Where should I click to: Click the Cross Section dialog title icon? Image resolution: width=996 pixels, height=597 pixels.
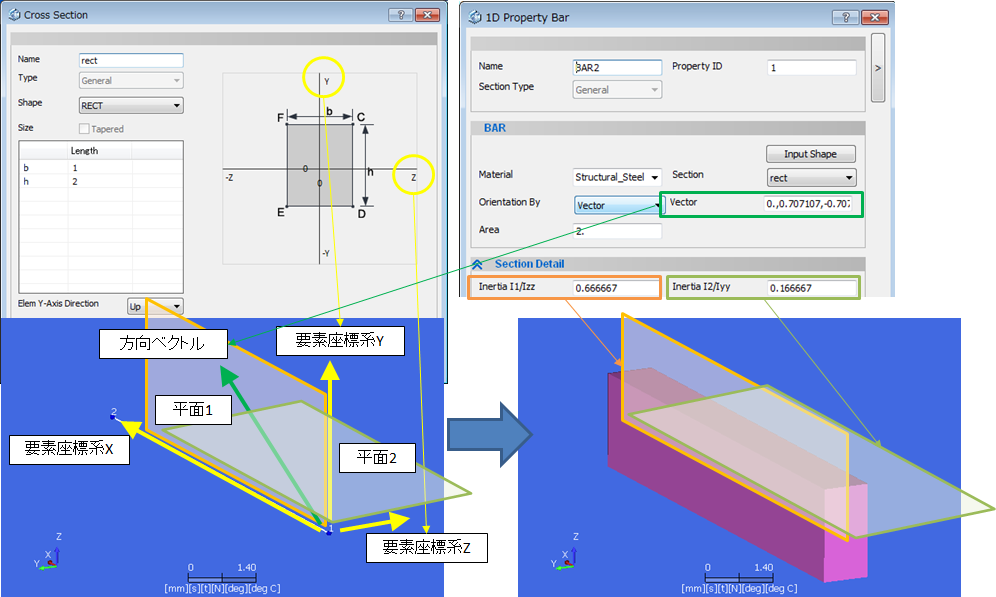[14, 15]
